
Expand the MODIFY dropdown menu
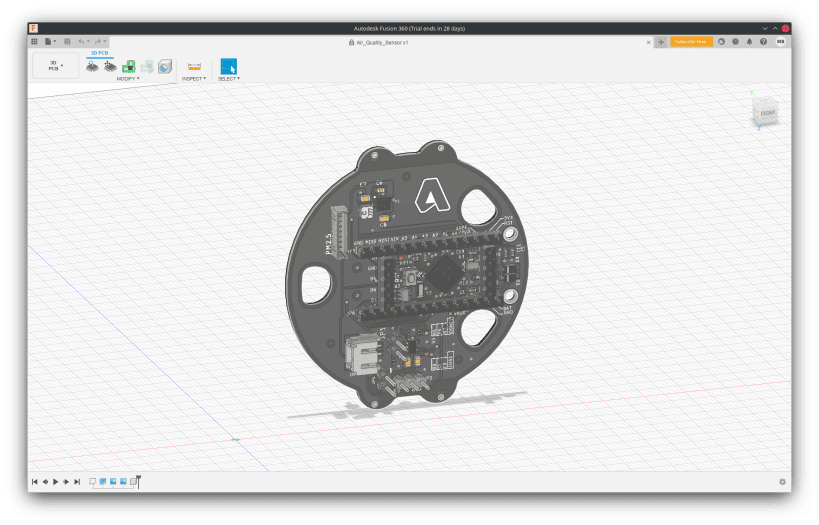[126, 78]
